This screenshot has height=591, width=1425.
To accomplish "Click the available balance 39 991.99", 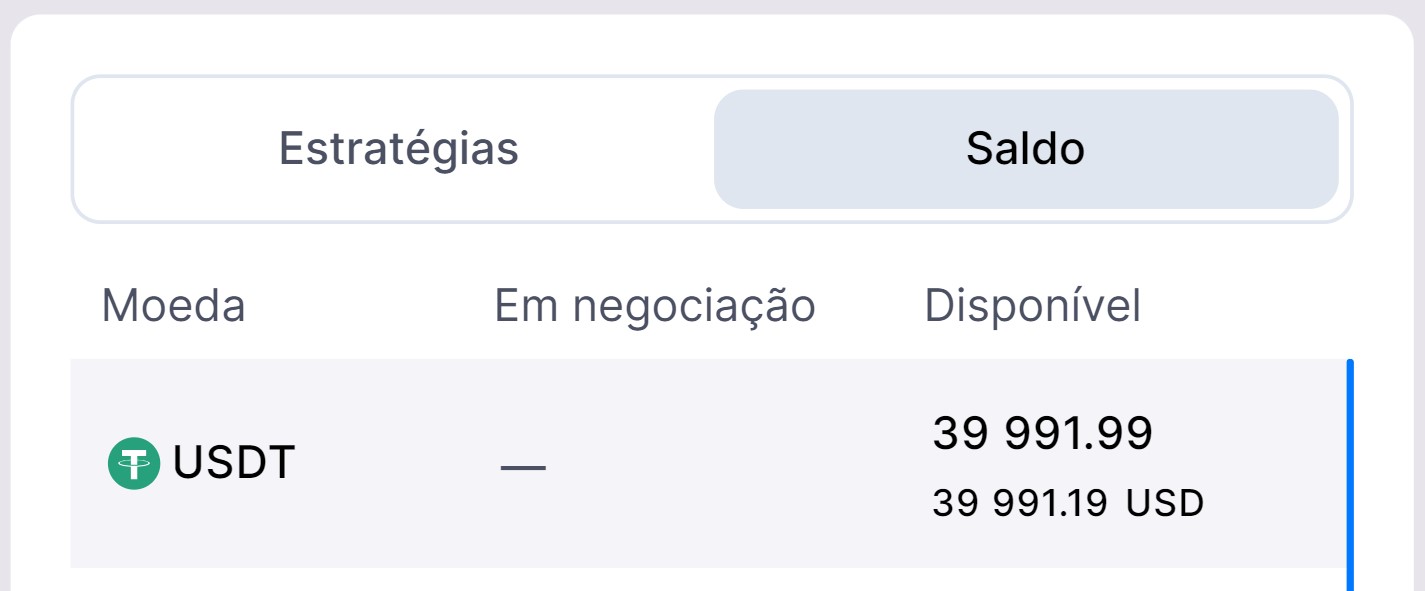I will tap(1042, 433).
